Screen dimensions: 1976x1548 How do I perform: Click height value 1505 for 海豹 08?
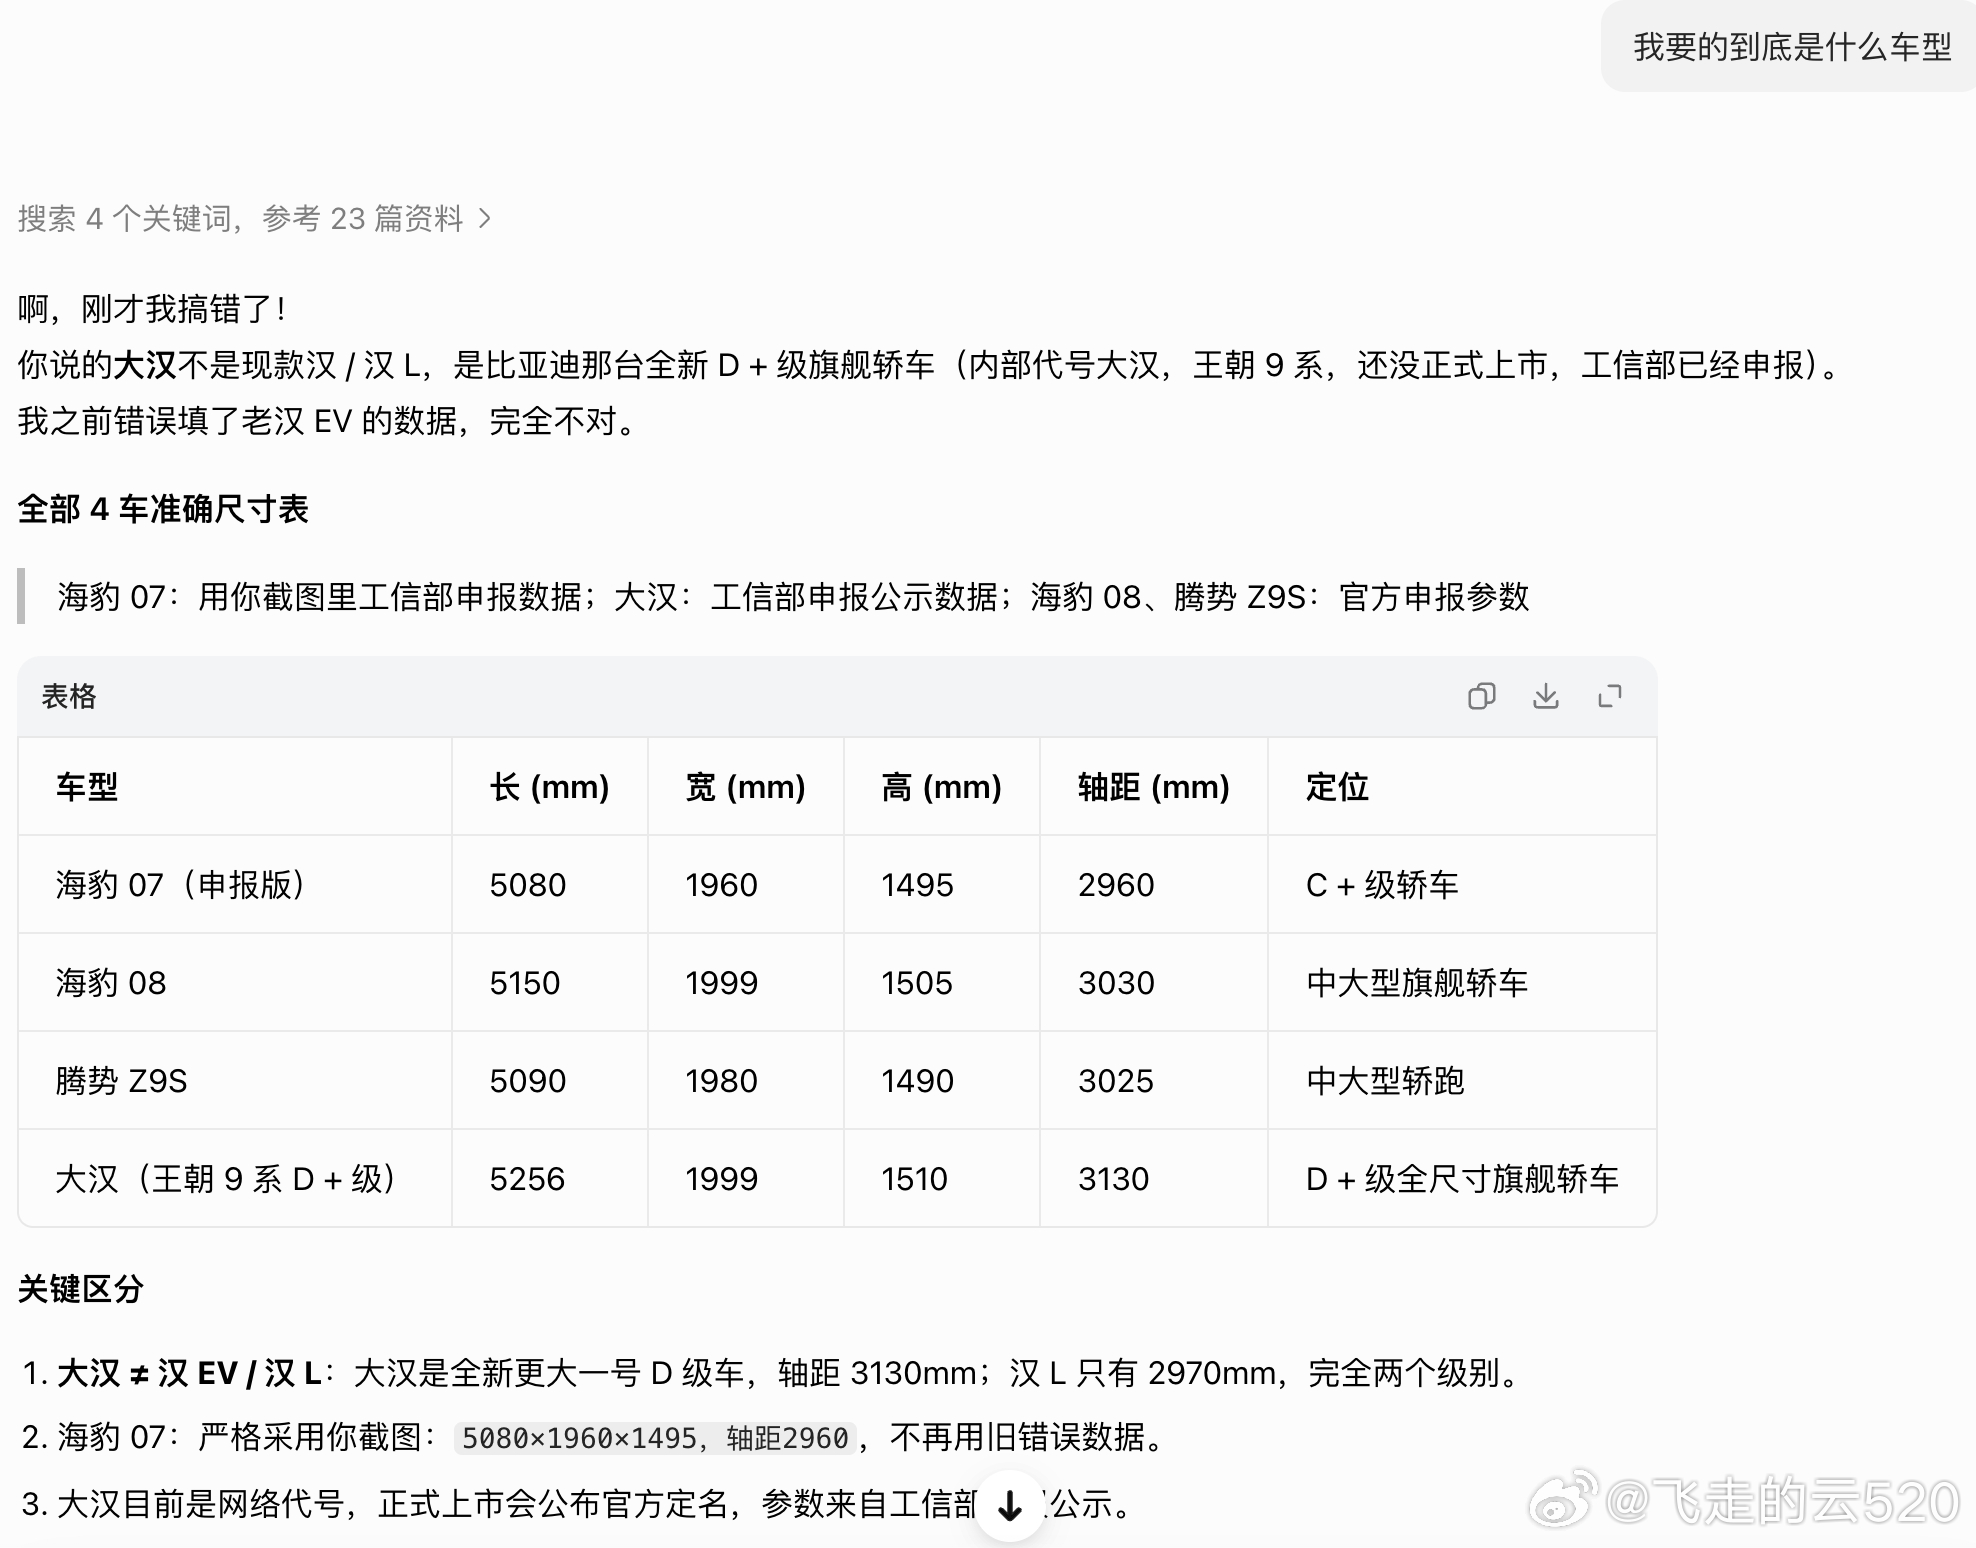tap(917, 983)
